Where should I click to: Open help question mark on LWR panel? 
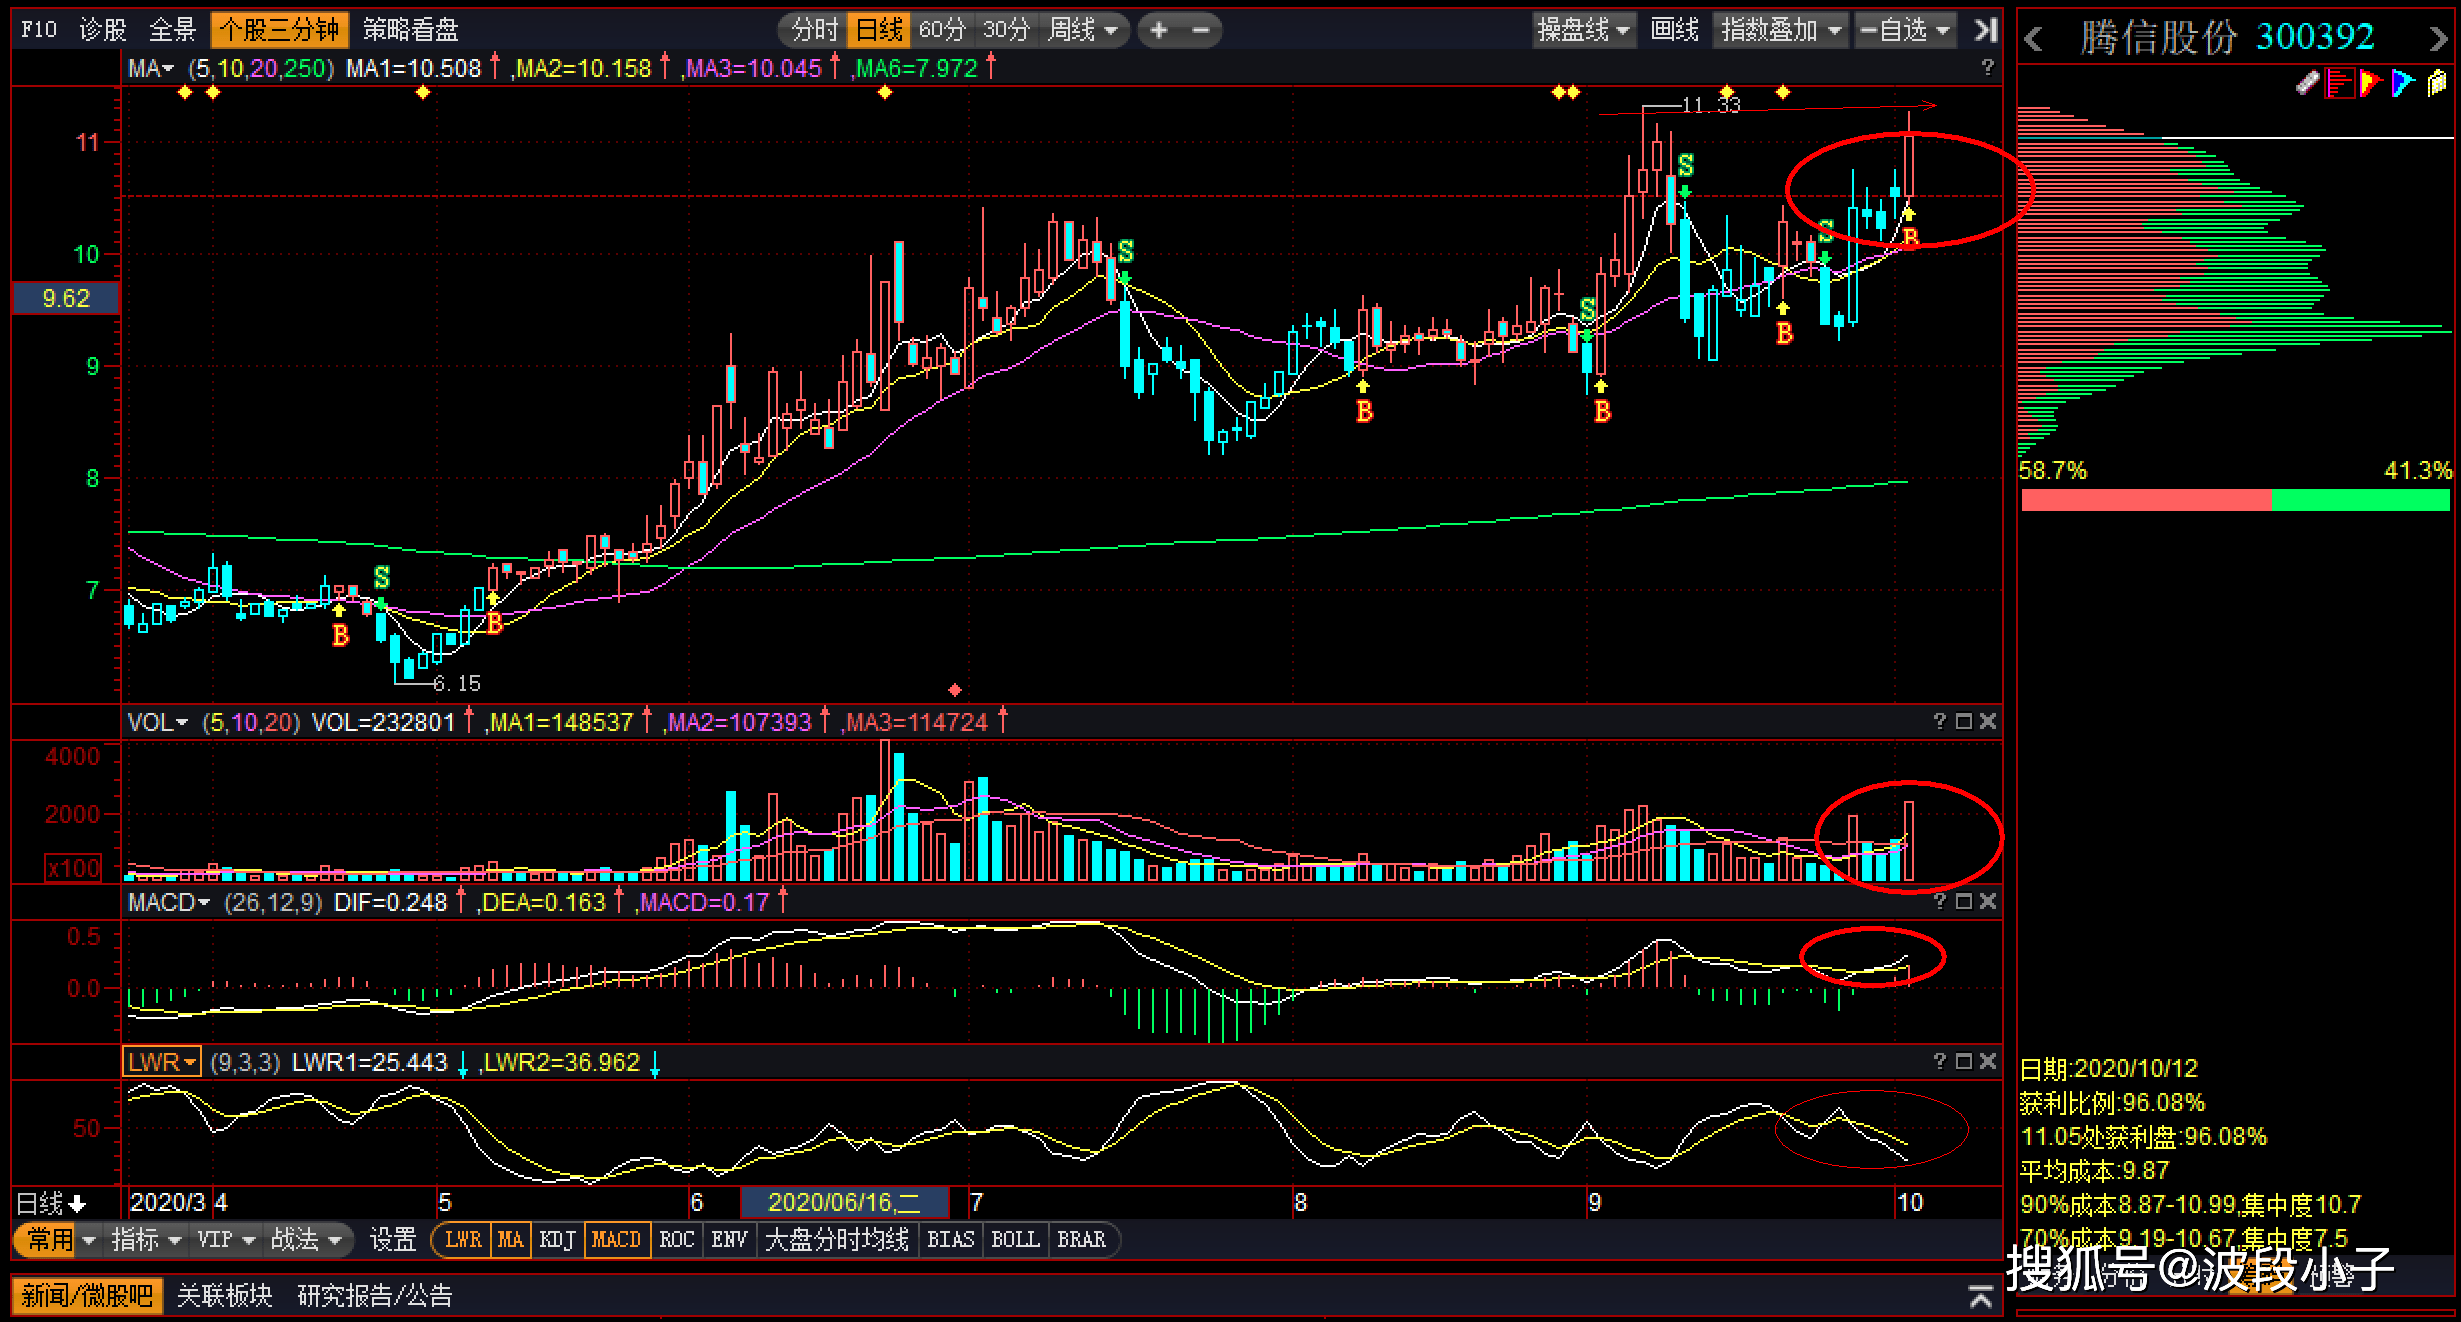tap(1940, 1061)
